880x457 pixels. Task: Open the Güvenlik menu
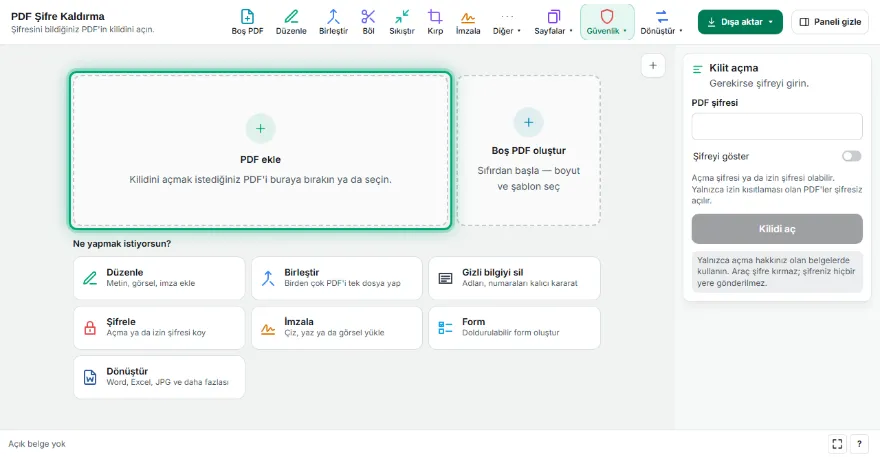coord(607,22)
